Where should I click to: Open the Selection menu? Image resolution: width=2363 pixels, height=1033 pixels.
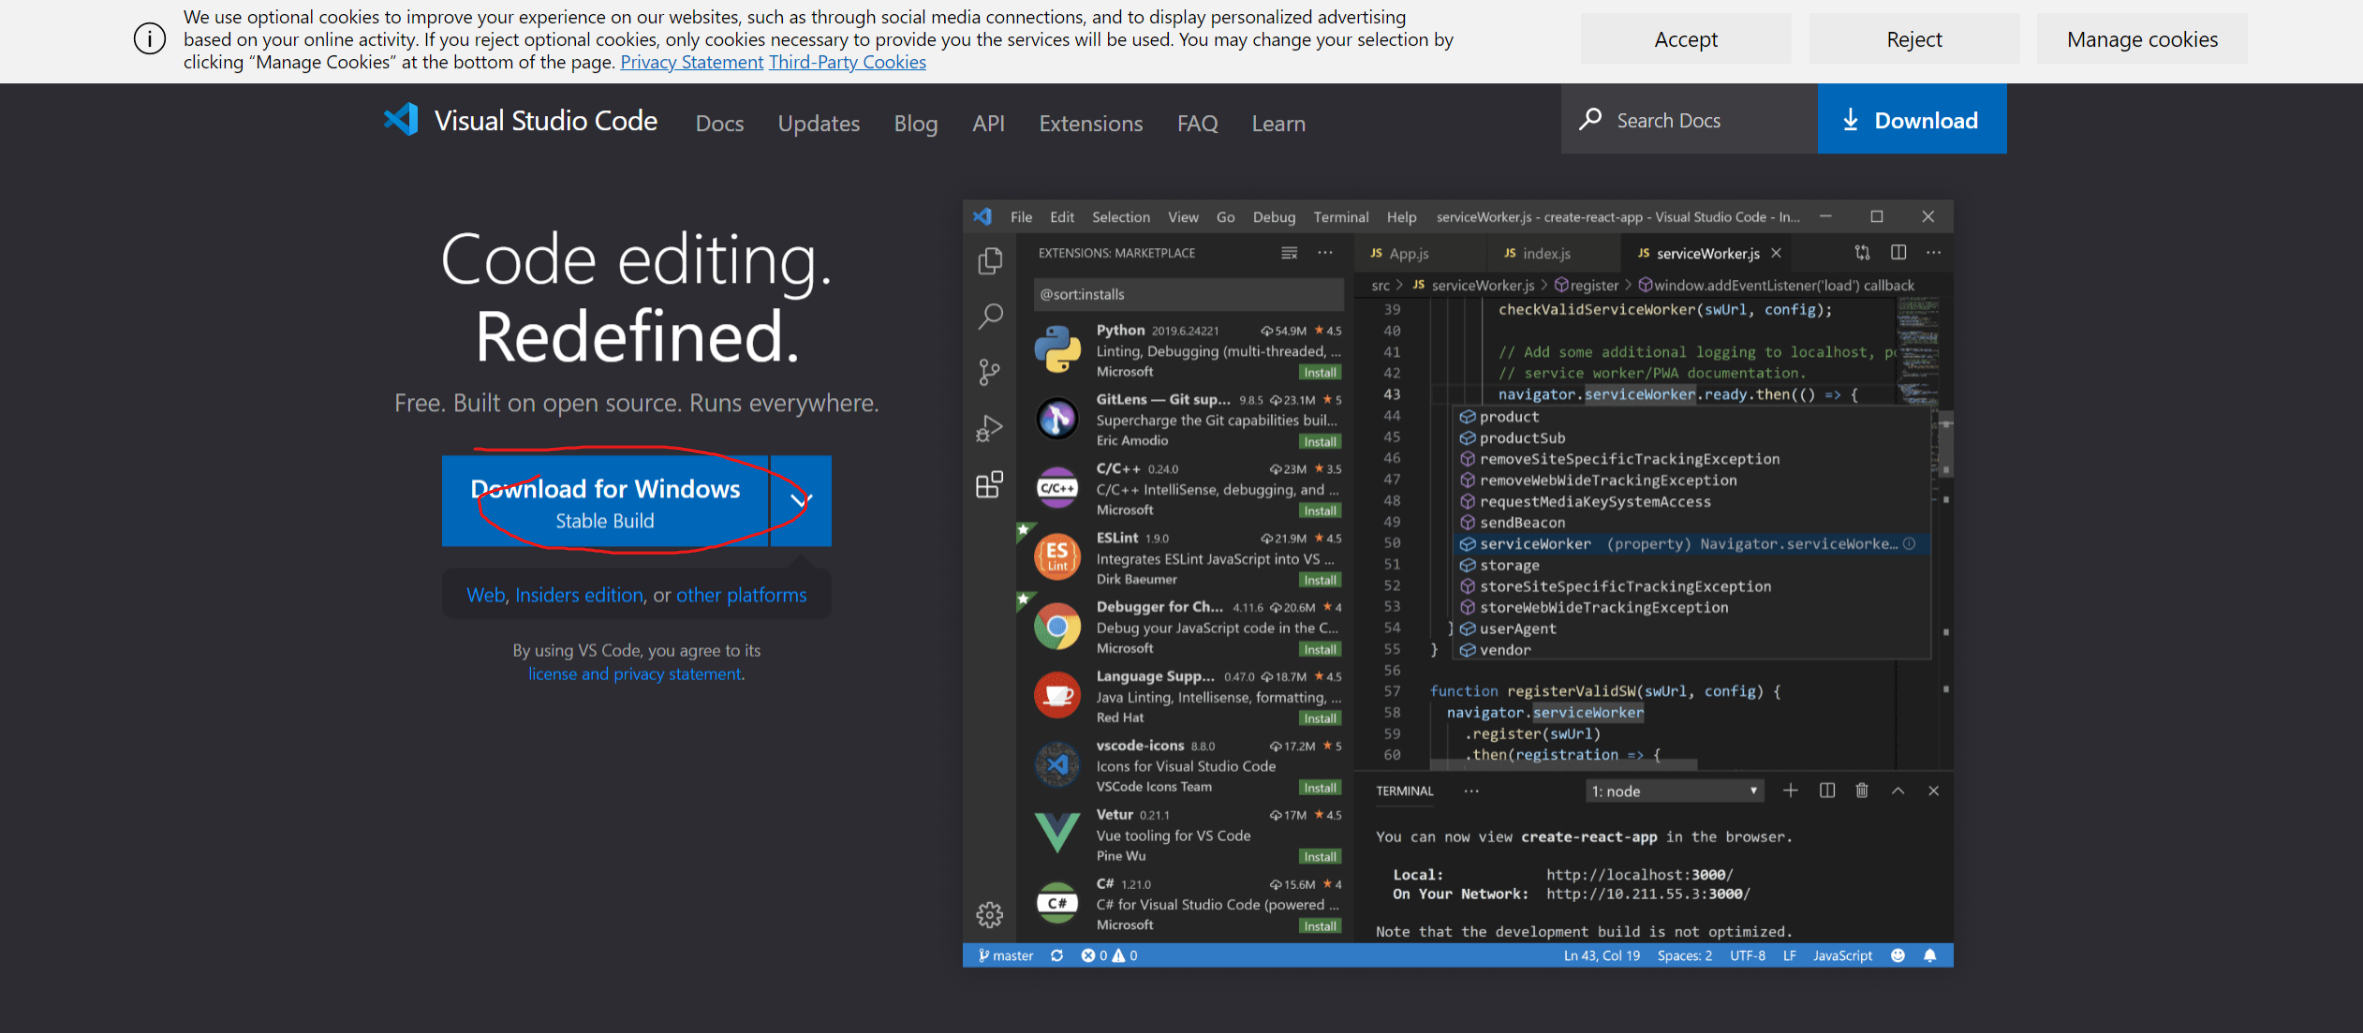coord(1121,217)
